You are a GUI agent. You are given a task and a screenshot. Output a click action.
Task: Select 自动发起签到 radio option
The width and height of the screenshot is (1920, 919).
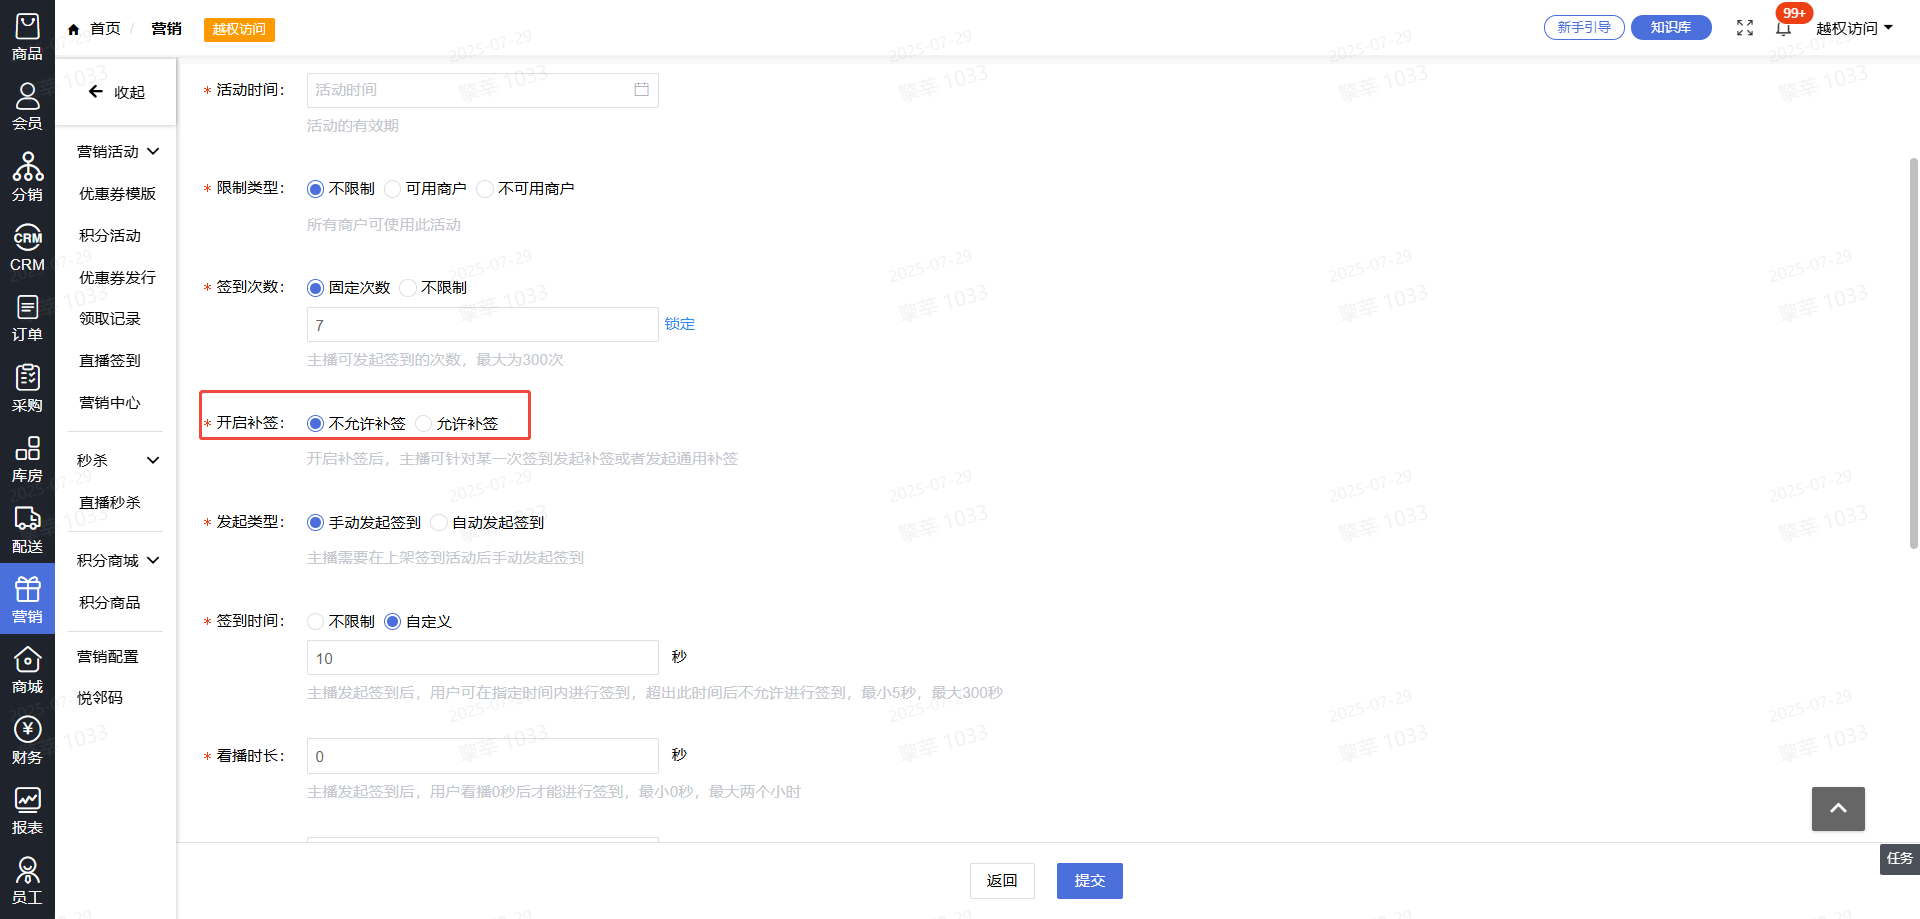(x=439, y=523)
